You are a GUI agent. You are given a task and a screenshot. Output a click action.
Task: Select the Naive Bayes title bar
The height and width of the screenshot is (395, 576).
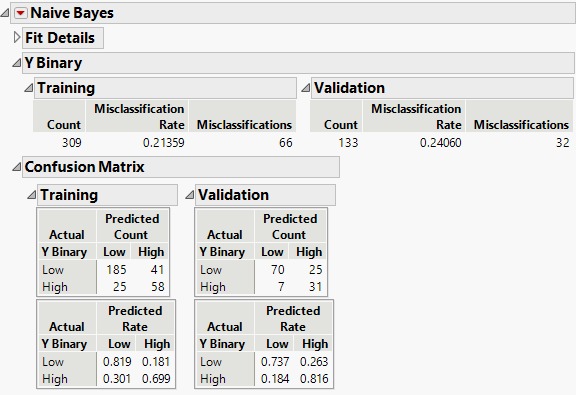(293, 13)
